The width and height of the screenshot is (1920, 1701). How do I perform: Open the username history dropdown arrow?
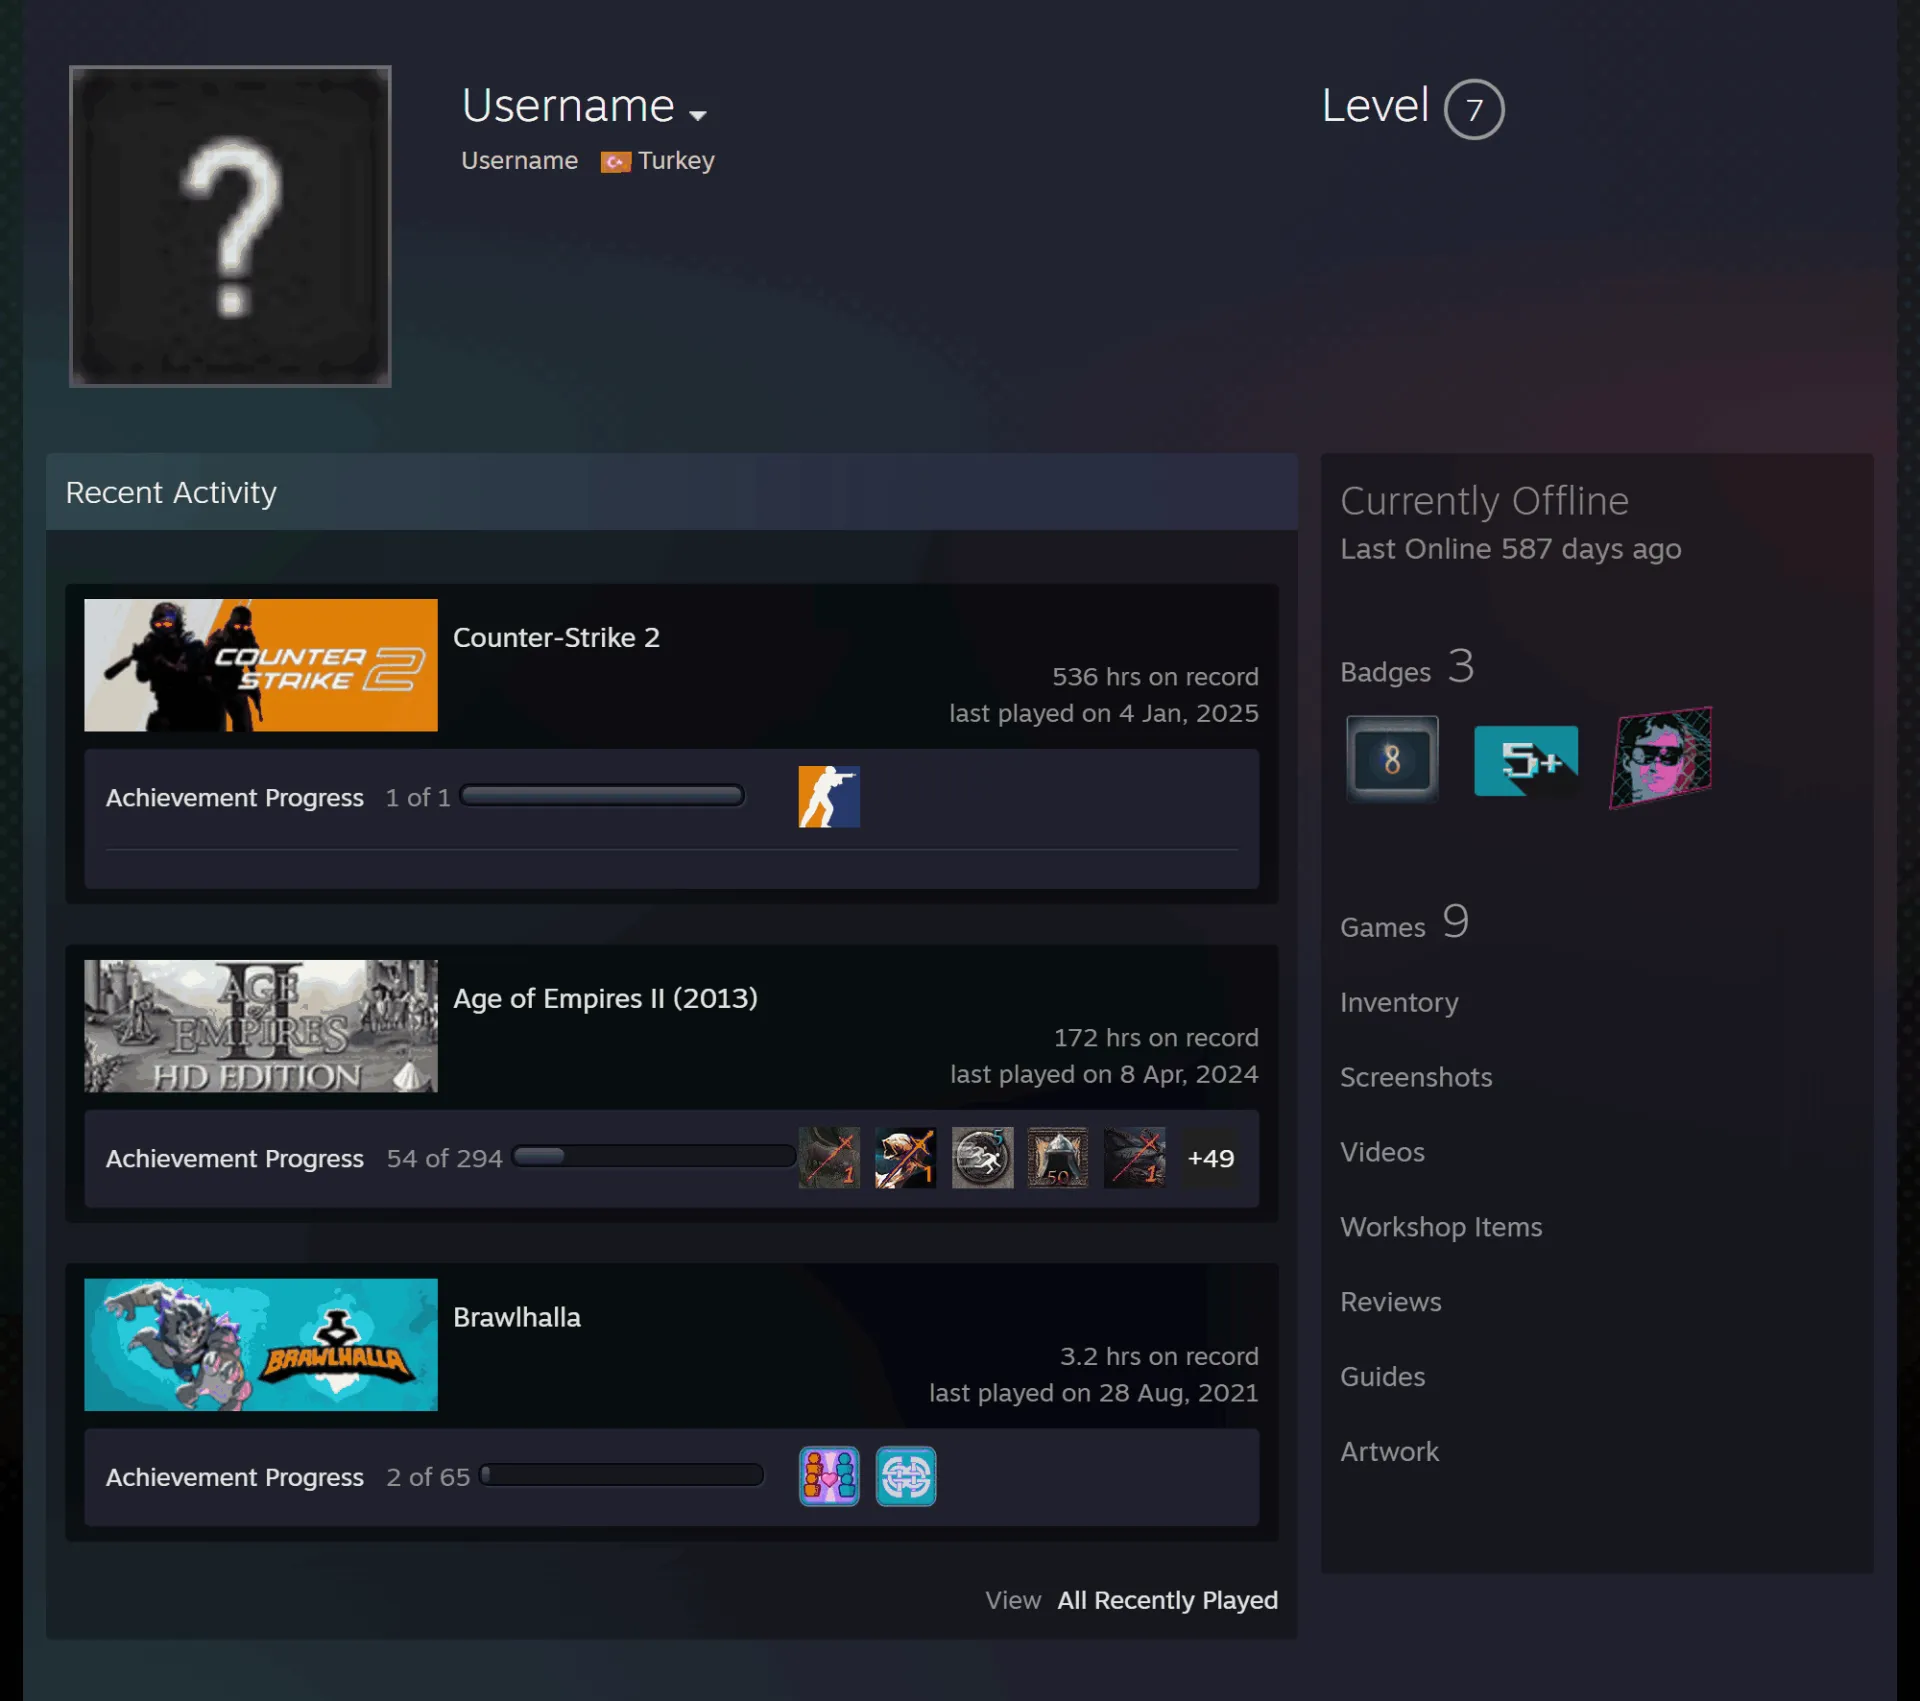pos(698,115)
